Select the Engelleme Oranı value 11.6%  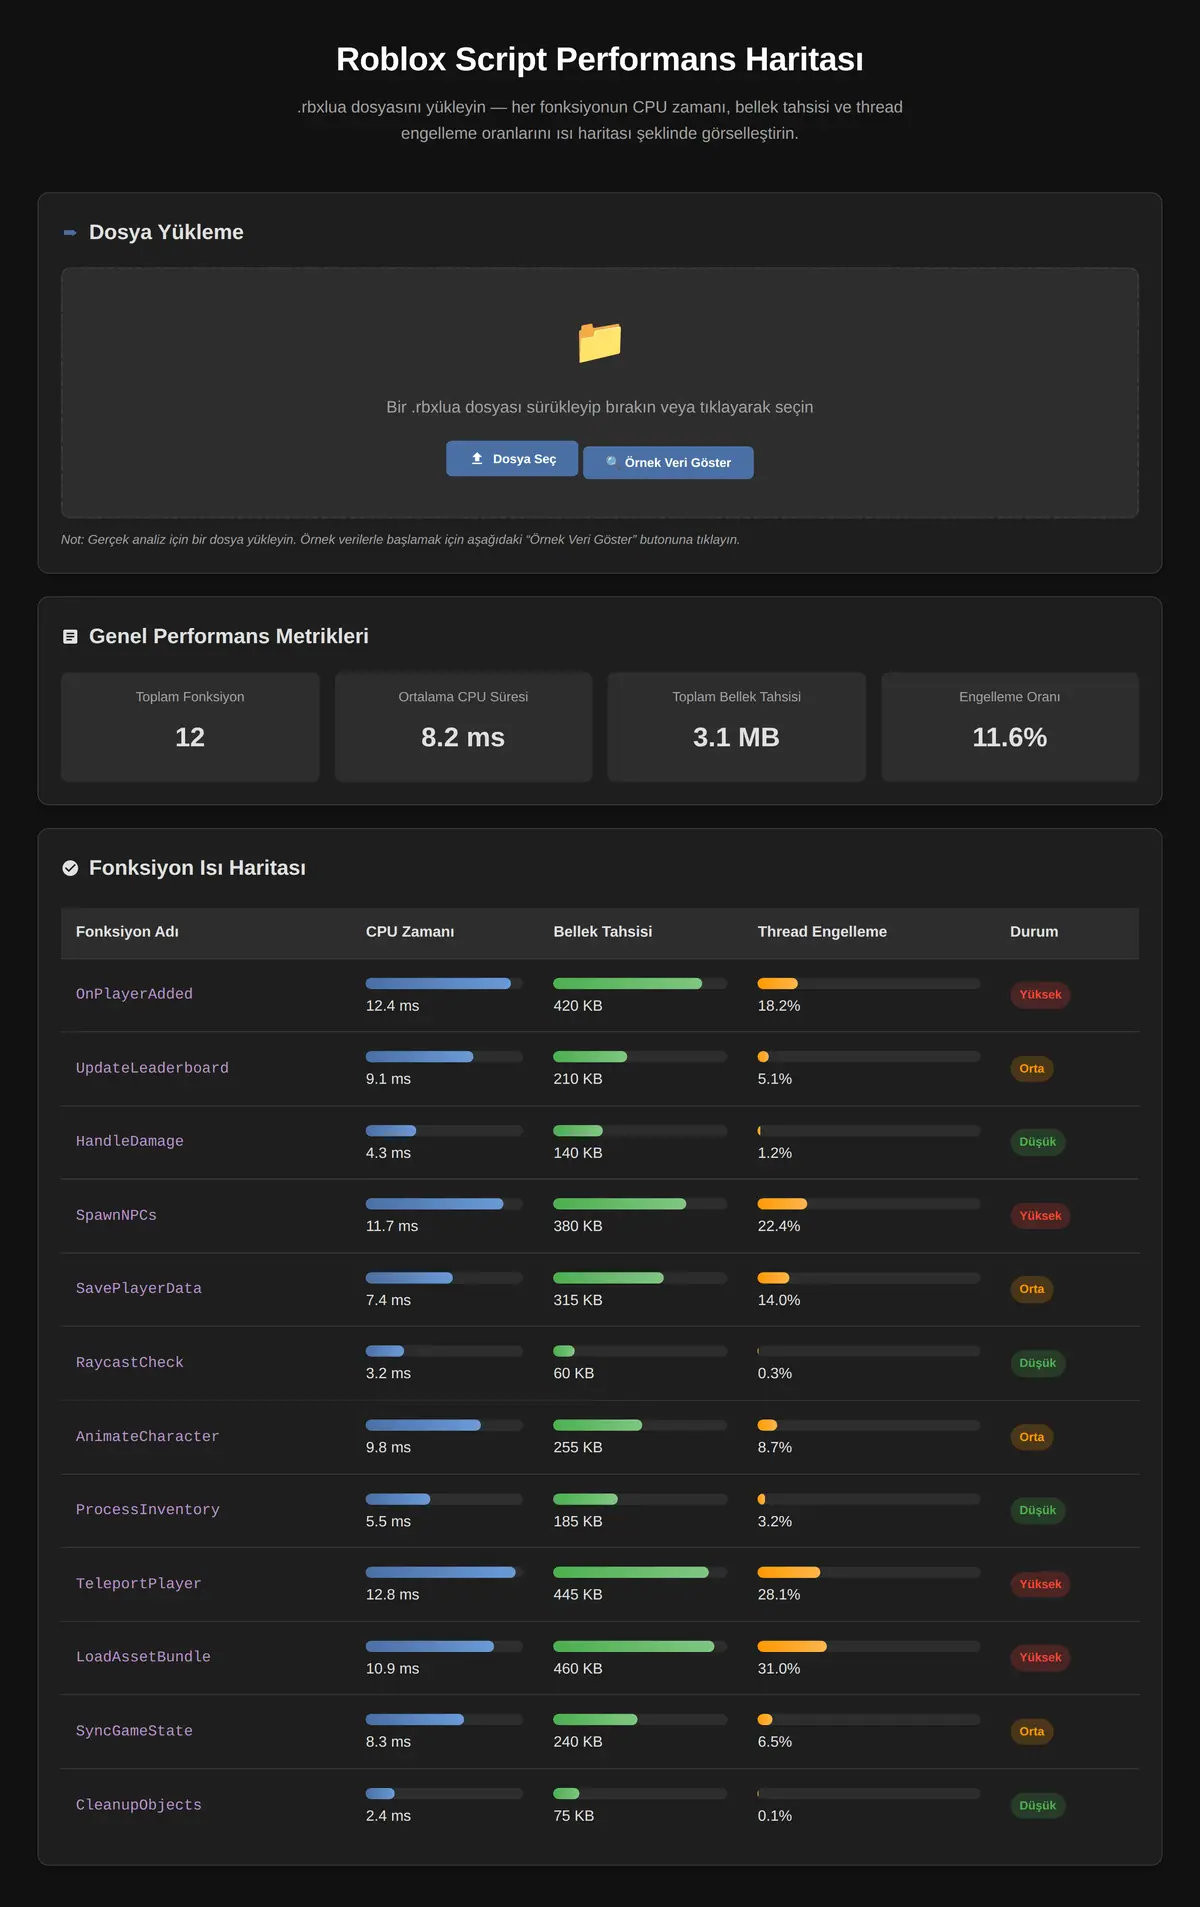point(1010,738)
